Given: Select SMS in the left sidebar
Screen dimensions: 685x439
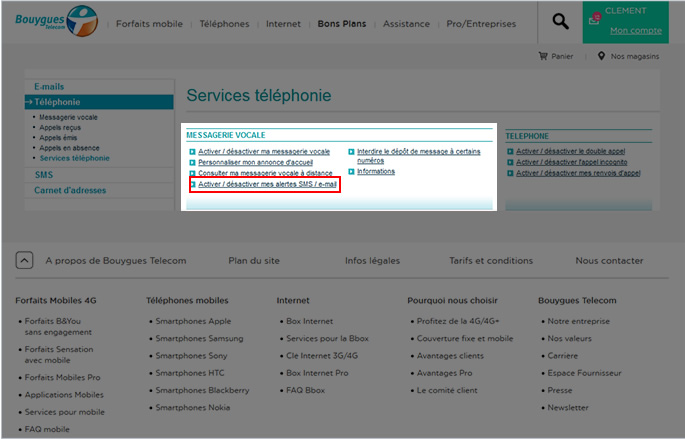Looking at the screenshot, I should tap(44, 175).
